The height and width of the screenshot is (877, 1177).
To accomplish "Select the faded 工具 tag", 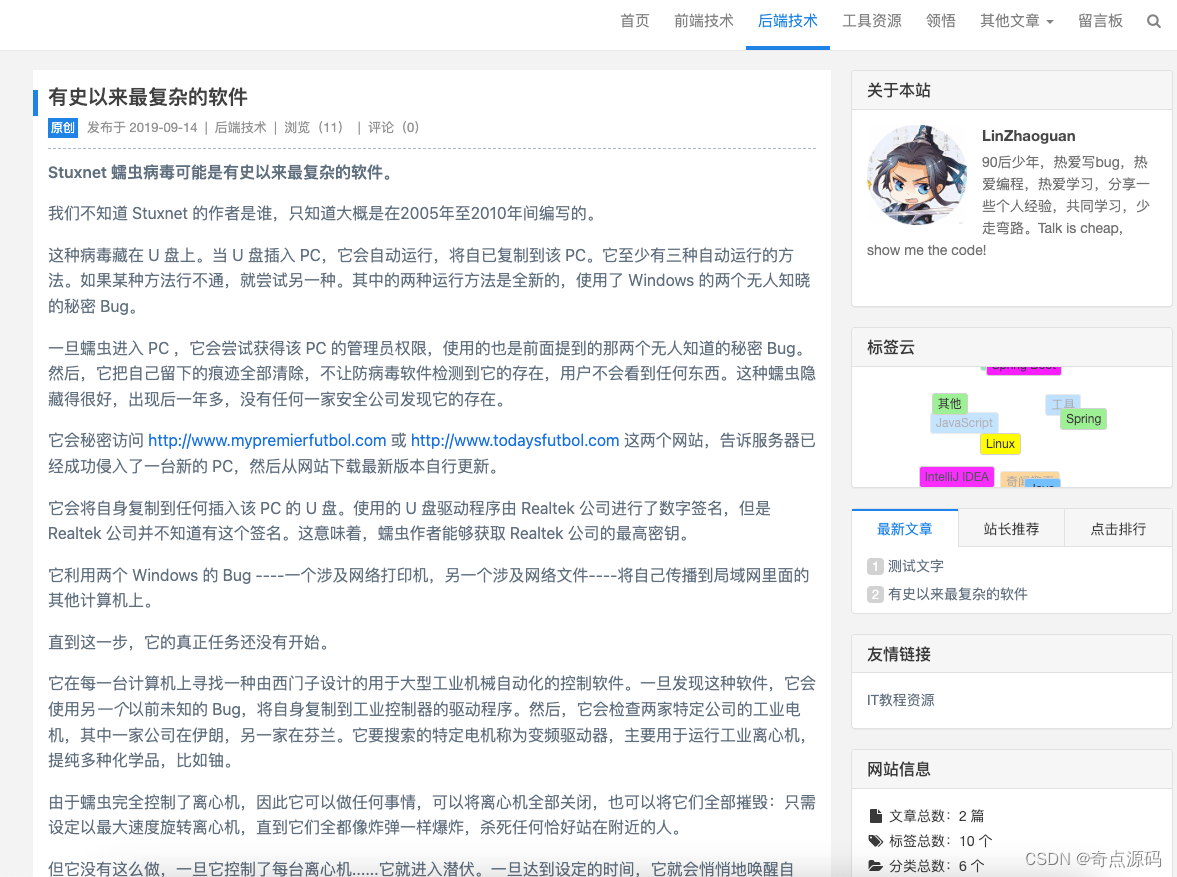I will (x=1063, y=402).
